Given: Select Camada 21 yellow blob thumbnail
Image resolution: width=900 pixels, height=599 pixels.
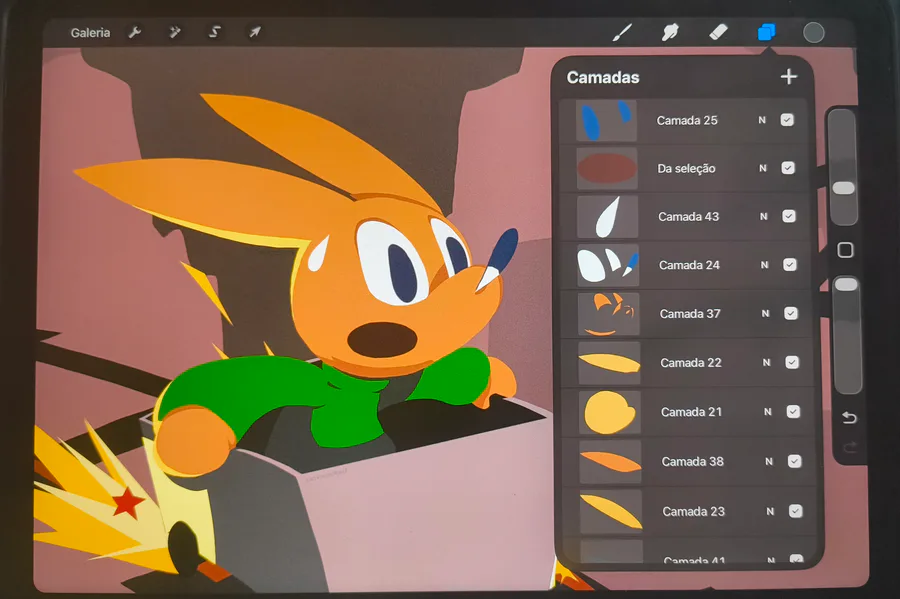Looking at the screenshot, I should tap(610, 412).
